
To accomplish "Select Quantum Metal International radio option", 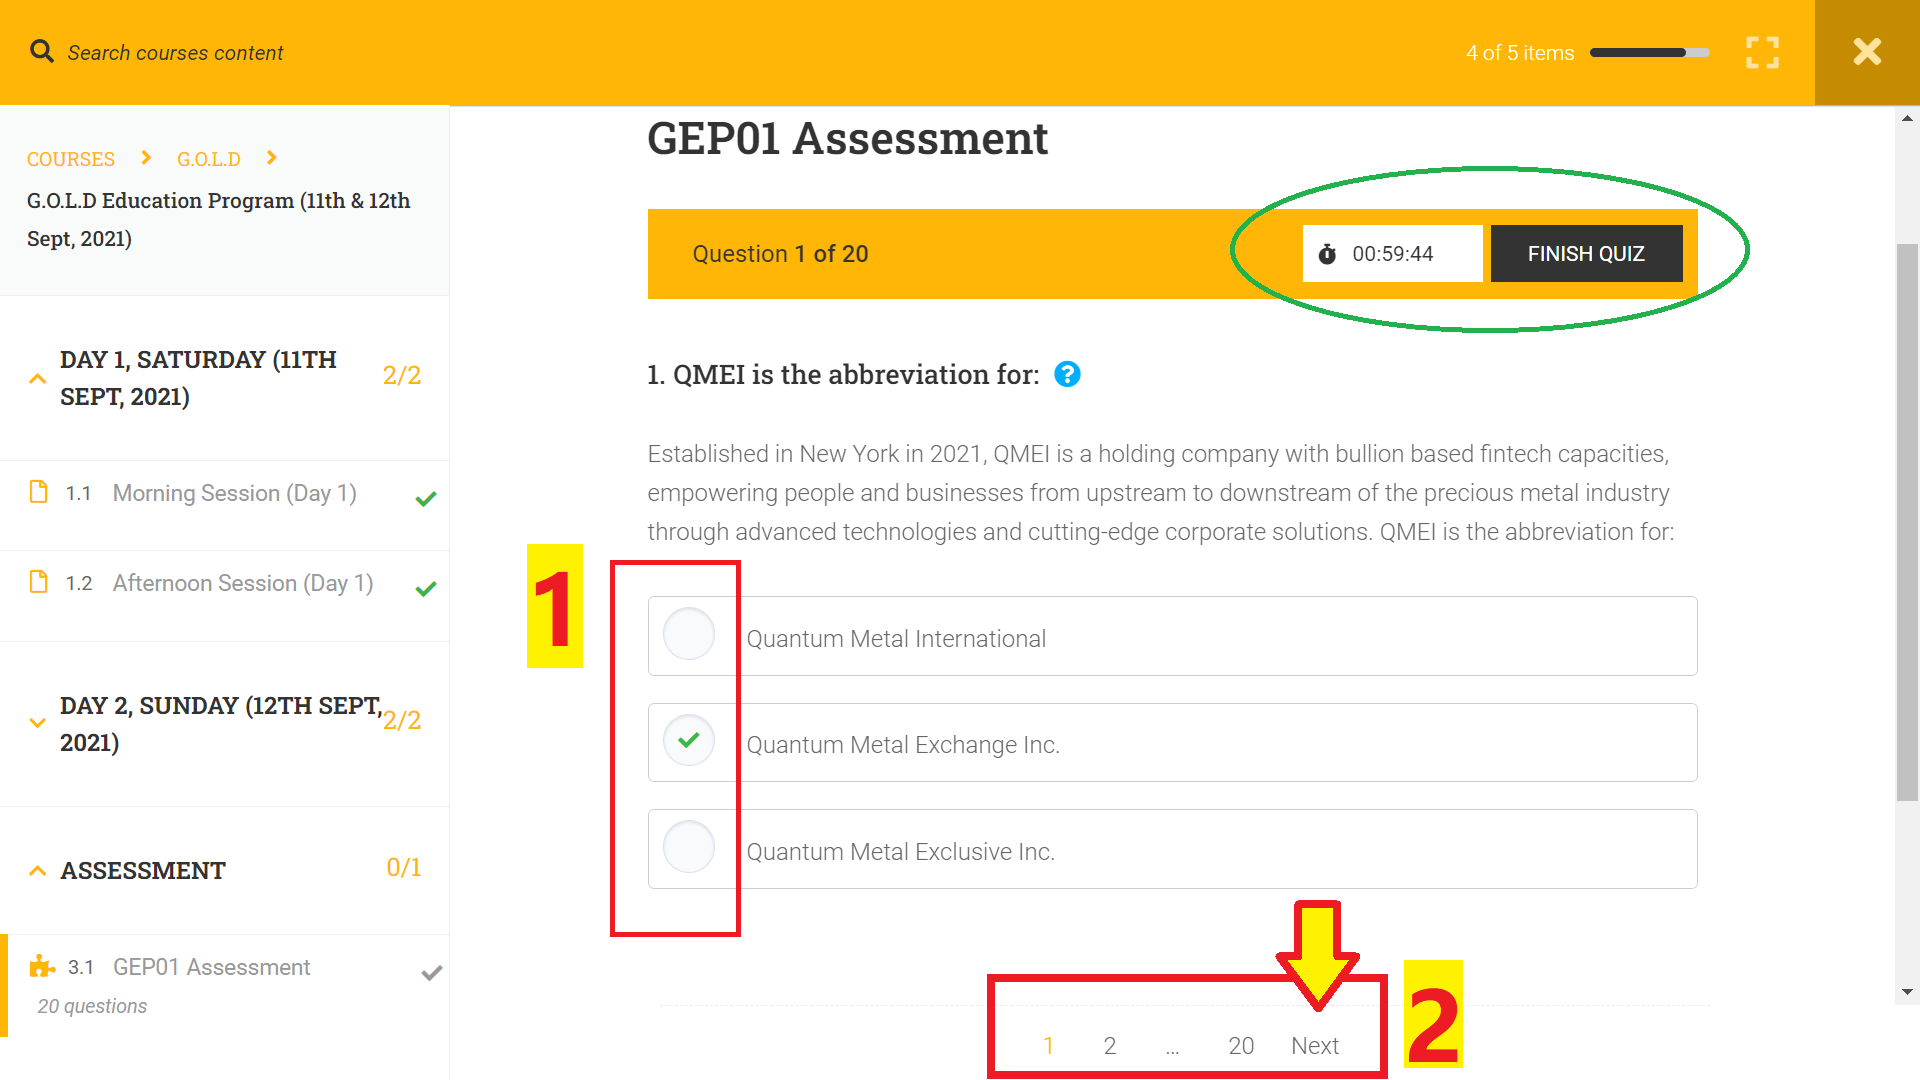I will click(689, 634).
